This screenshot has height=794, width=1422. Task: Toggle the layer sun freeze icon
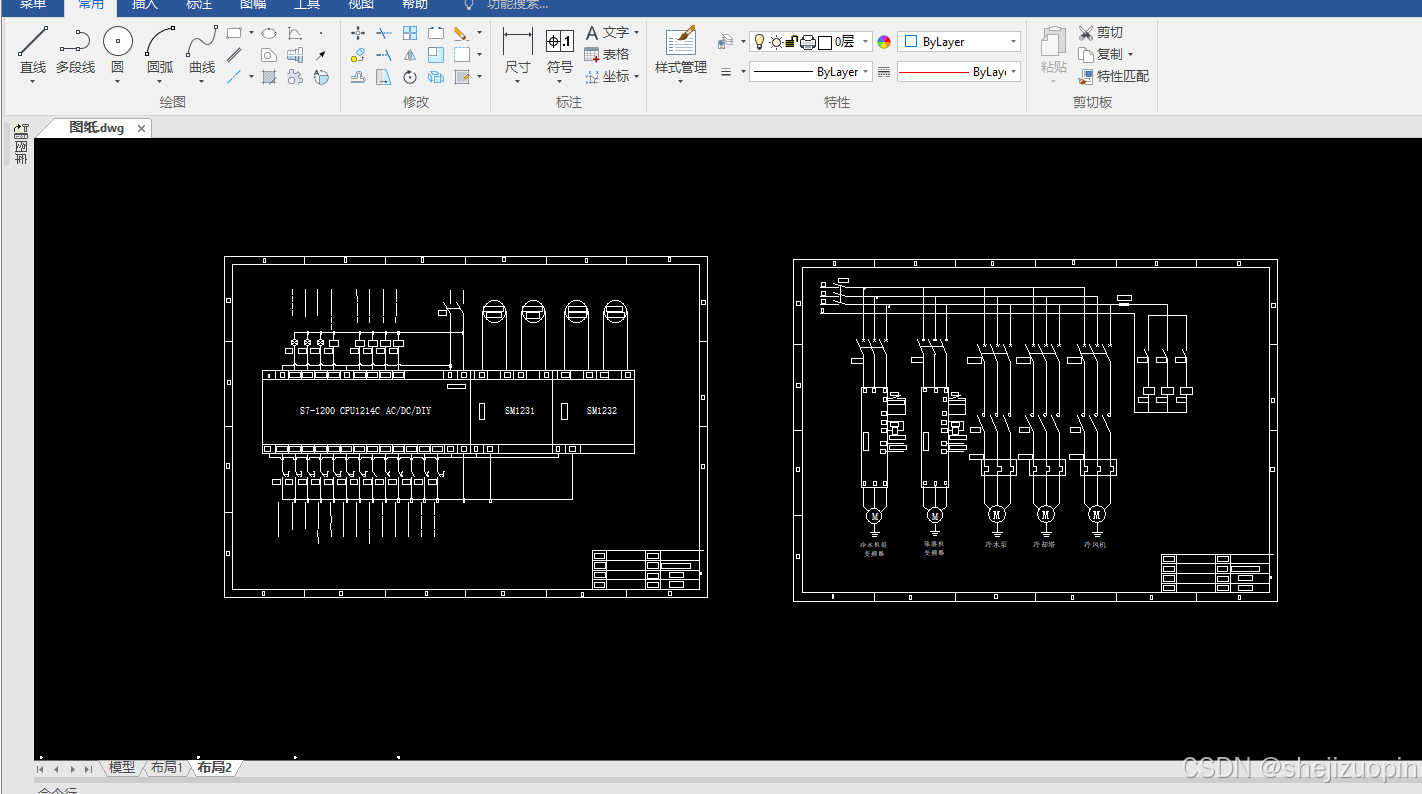point(775,41)
